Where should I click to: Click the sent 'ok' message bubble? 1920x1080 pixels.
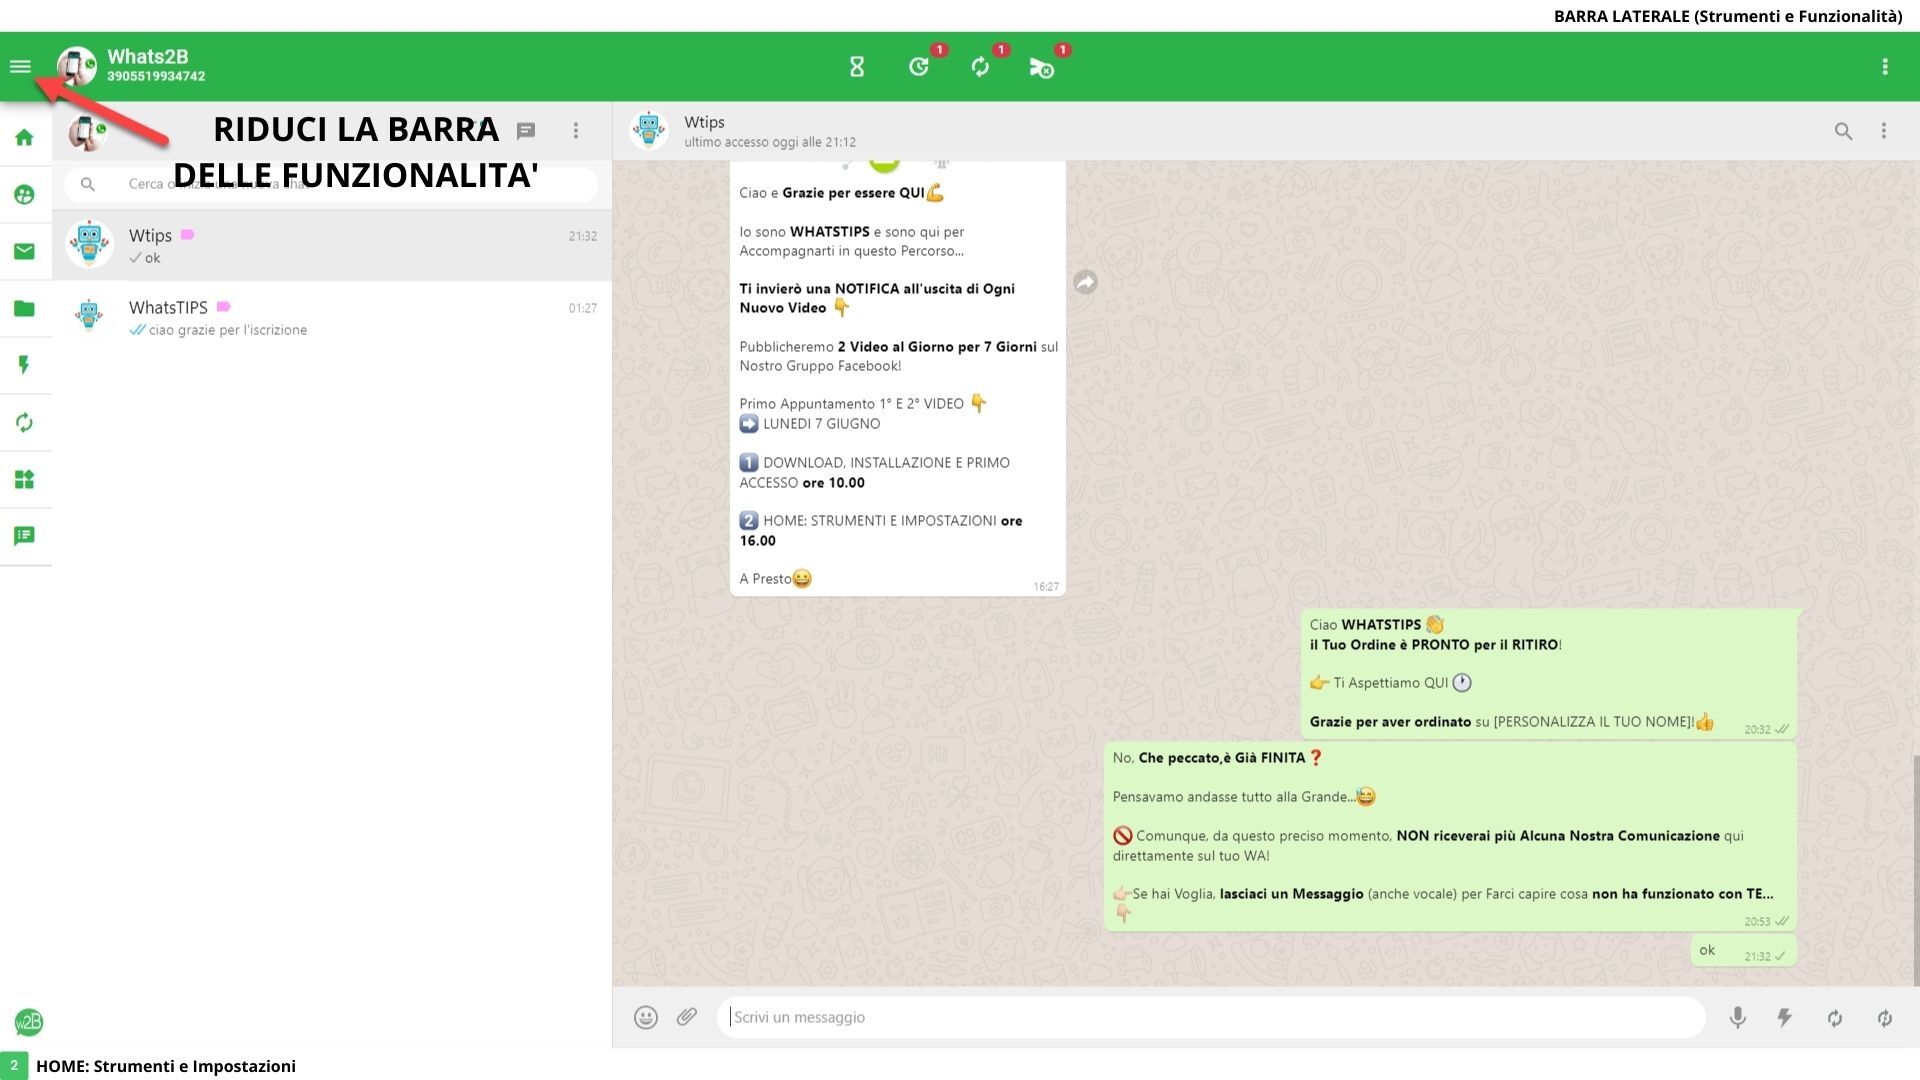[1744, 951]
